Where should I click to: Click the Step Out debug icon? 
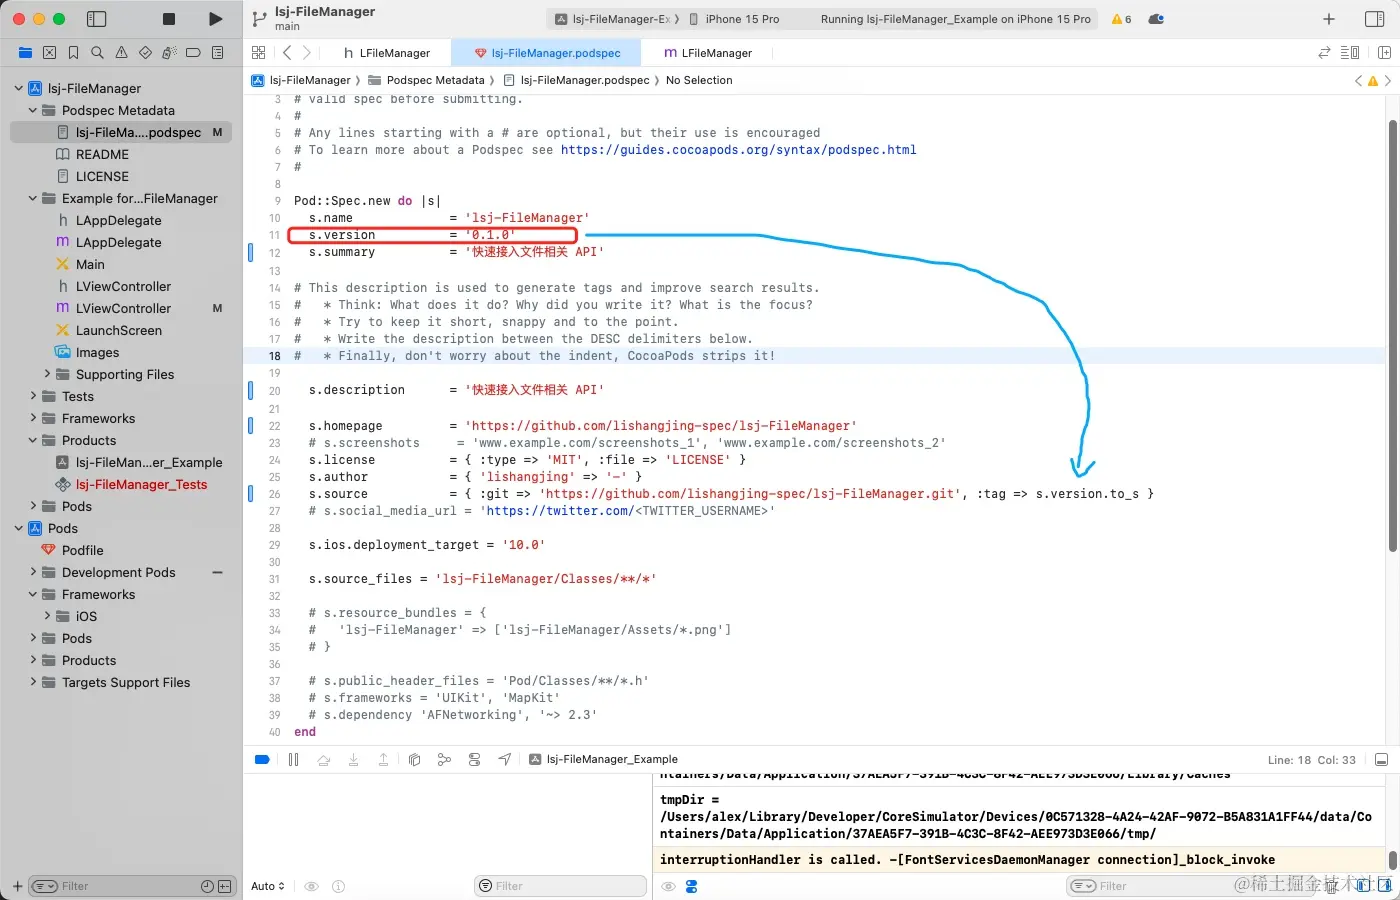click(383, 760)
